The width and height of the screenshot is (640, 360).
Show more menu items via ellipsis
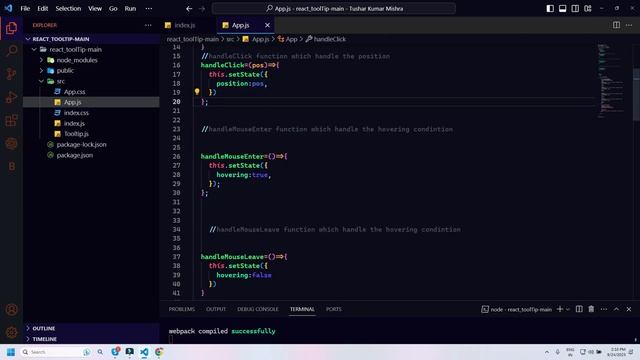point(149,9)
